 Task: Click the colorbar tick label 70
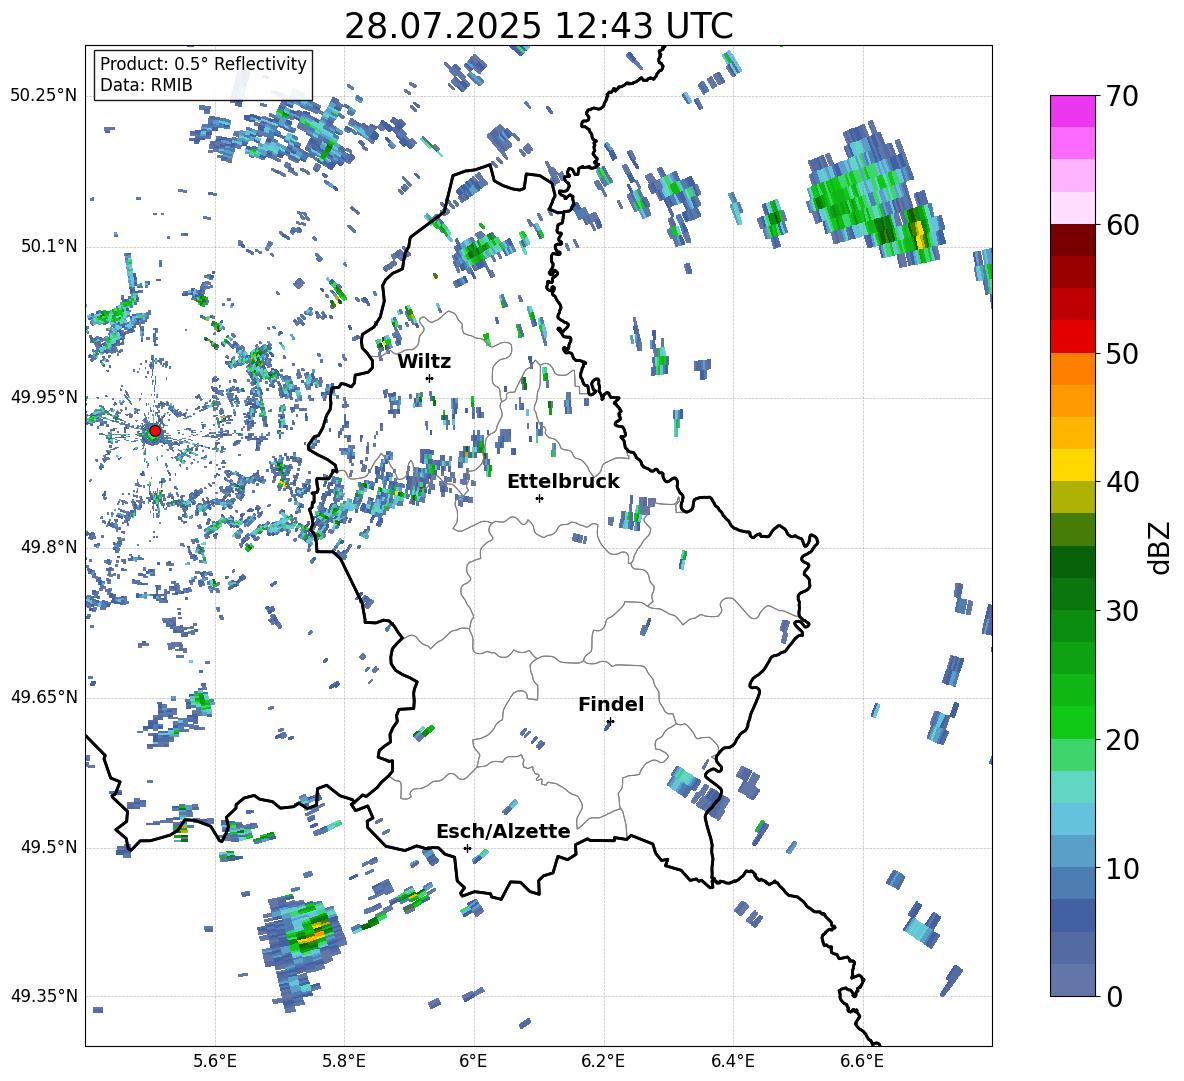(x=1122, y=96)
